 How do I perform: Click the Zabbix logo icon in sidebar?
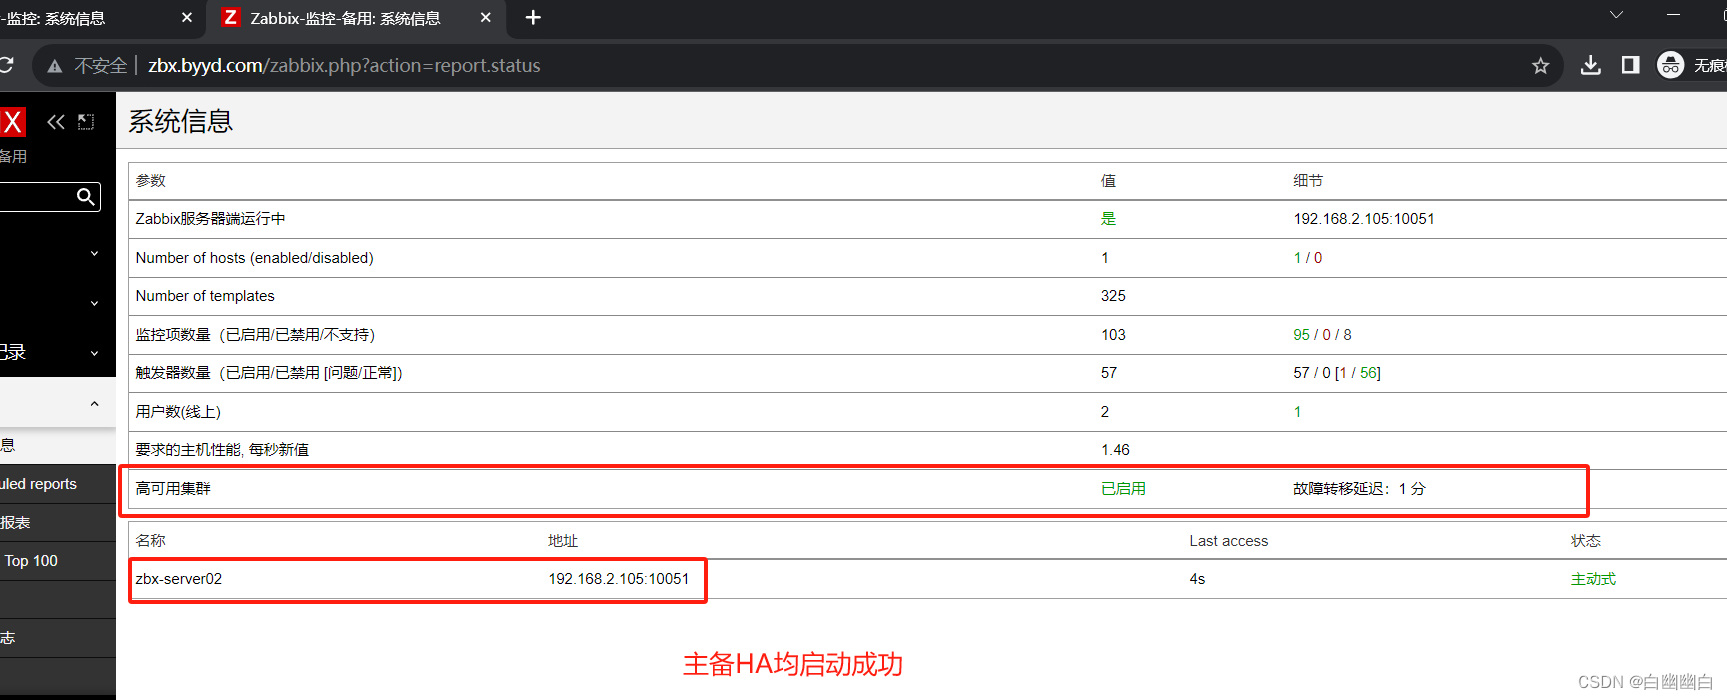(12, 122)
